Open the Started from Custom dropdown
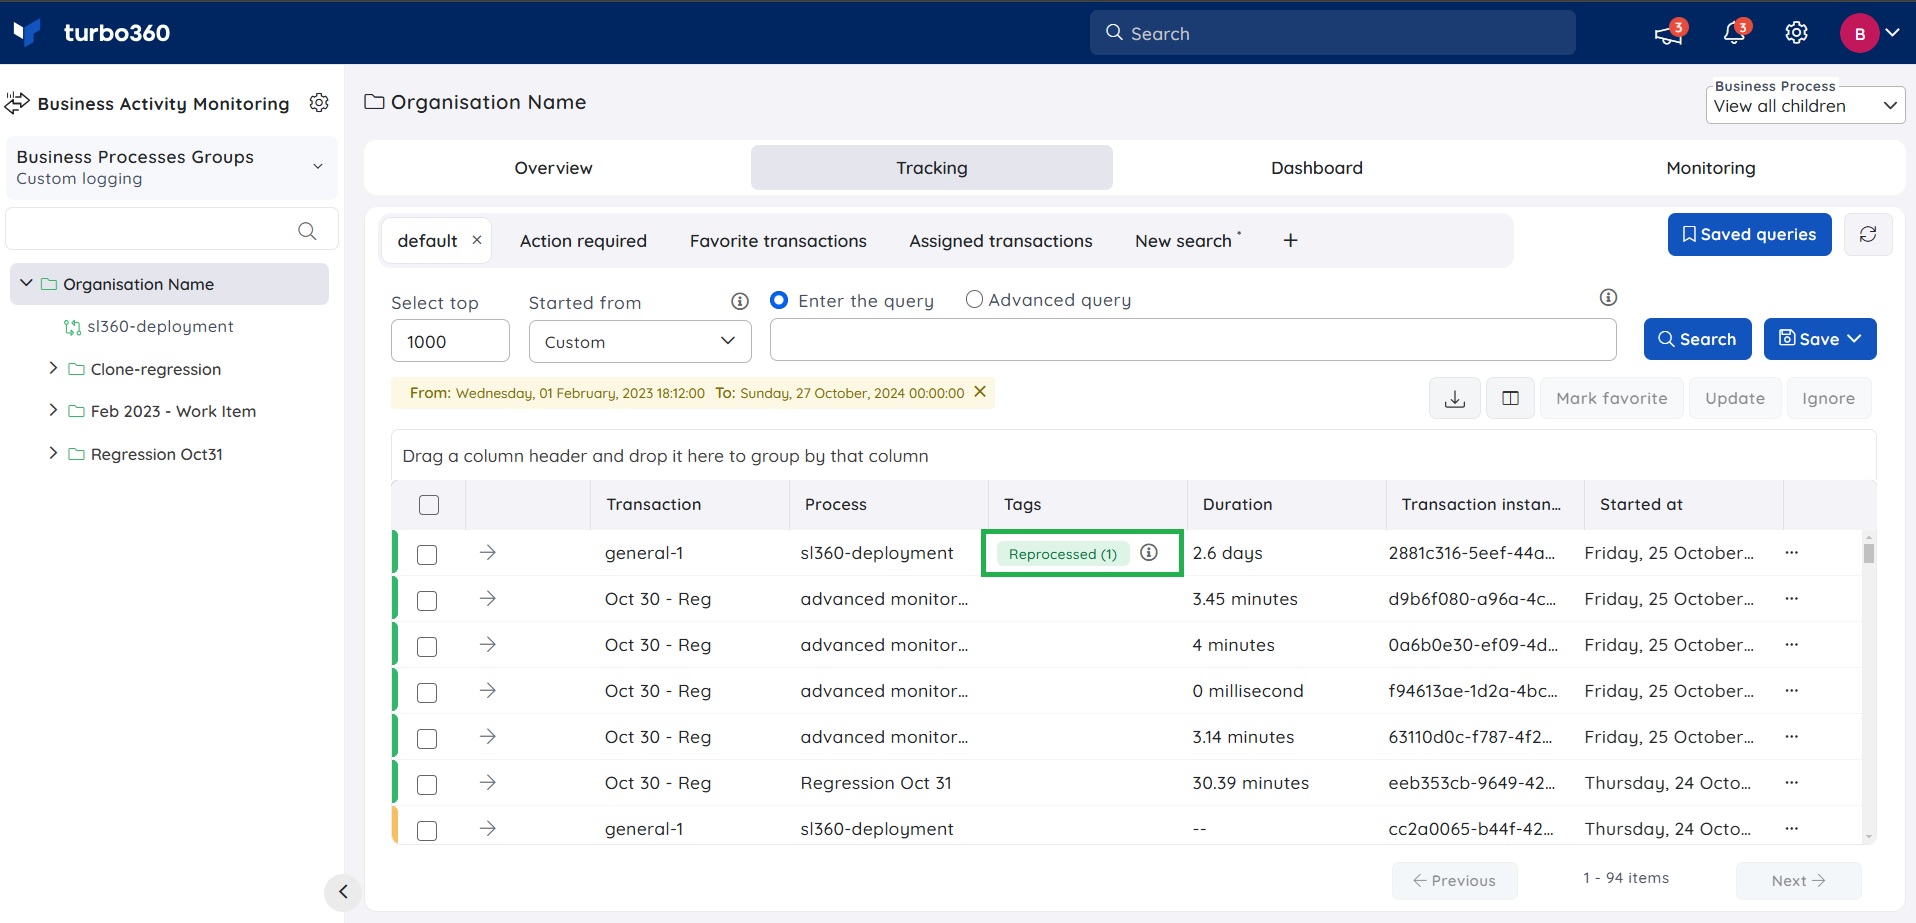The image size is (1916, 923). coord(639,341)
